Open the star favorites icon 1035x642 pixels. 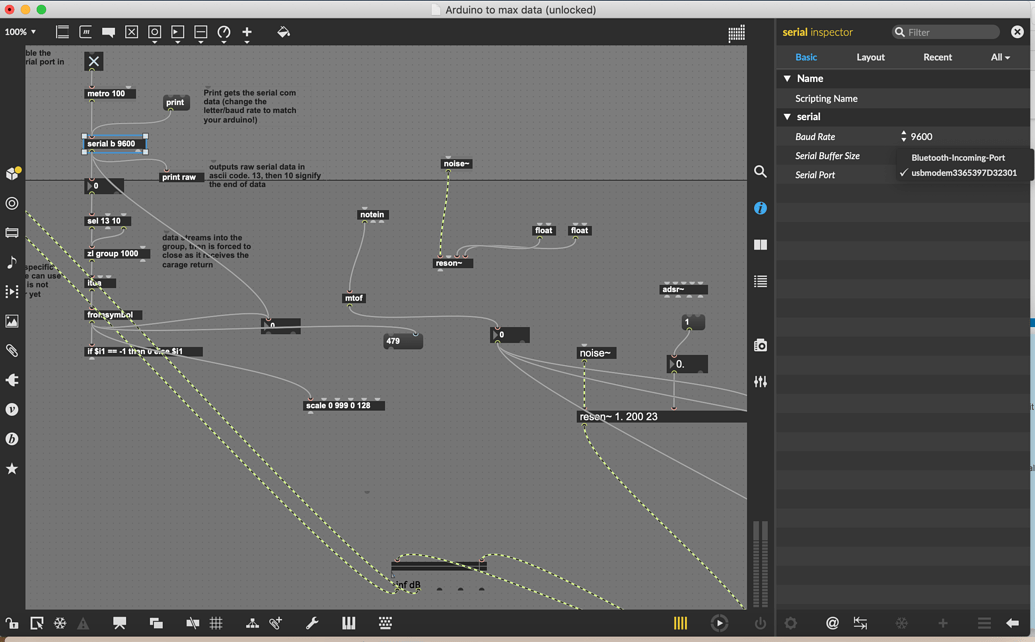click(x=12, y=469)
